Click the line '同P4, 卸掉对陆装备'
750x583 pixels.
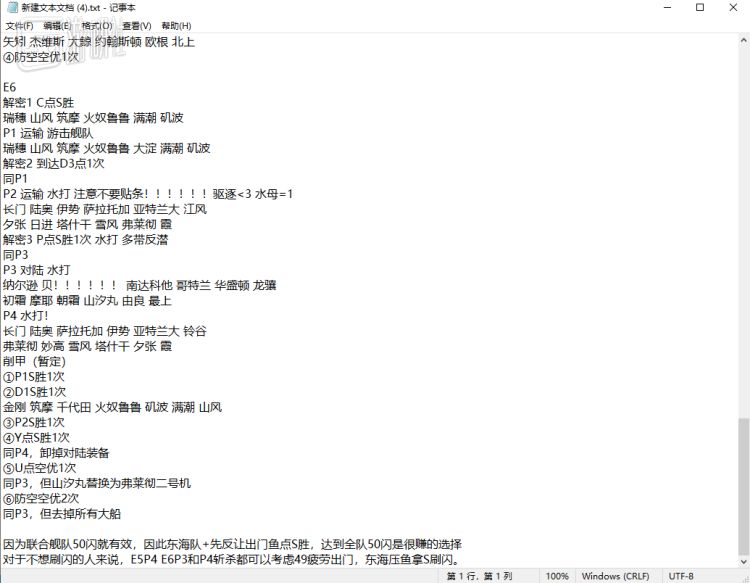(x=56, y=453)
